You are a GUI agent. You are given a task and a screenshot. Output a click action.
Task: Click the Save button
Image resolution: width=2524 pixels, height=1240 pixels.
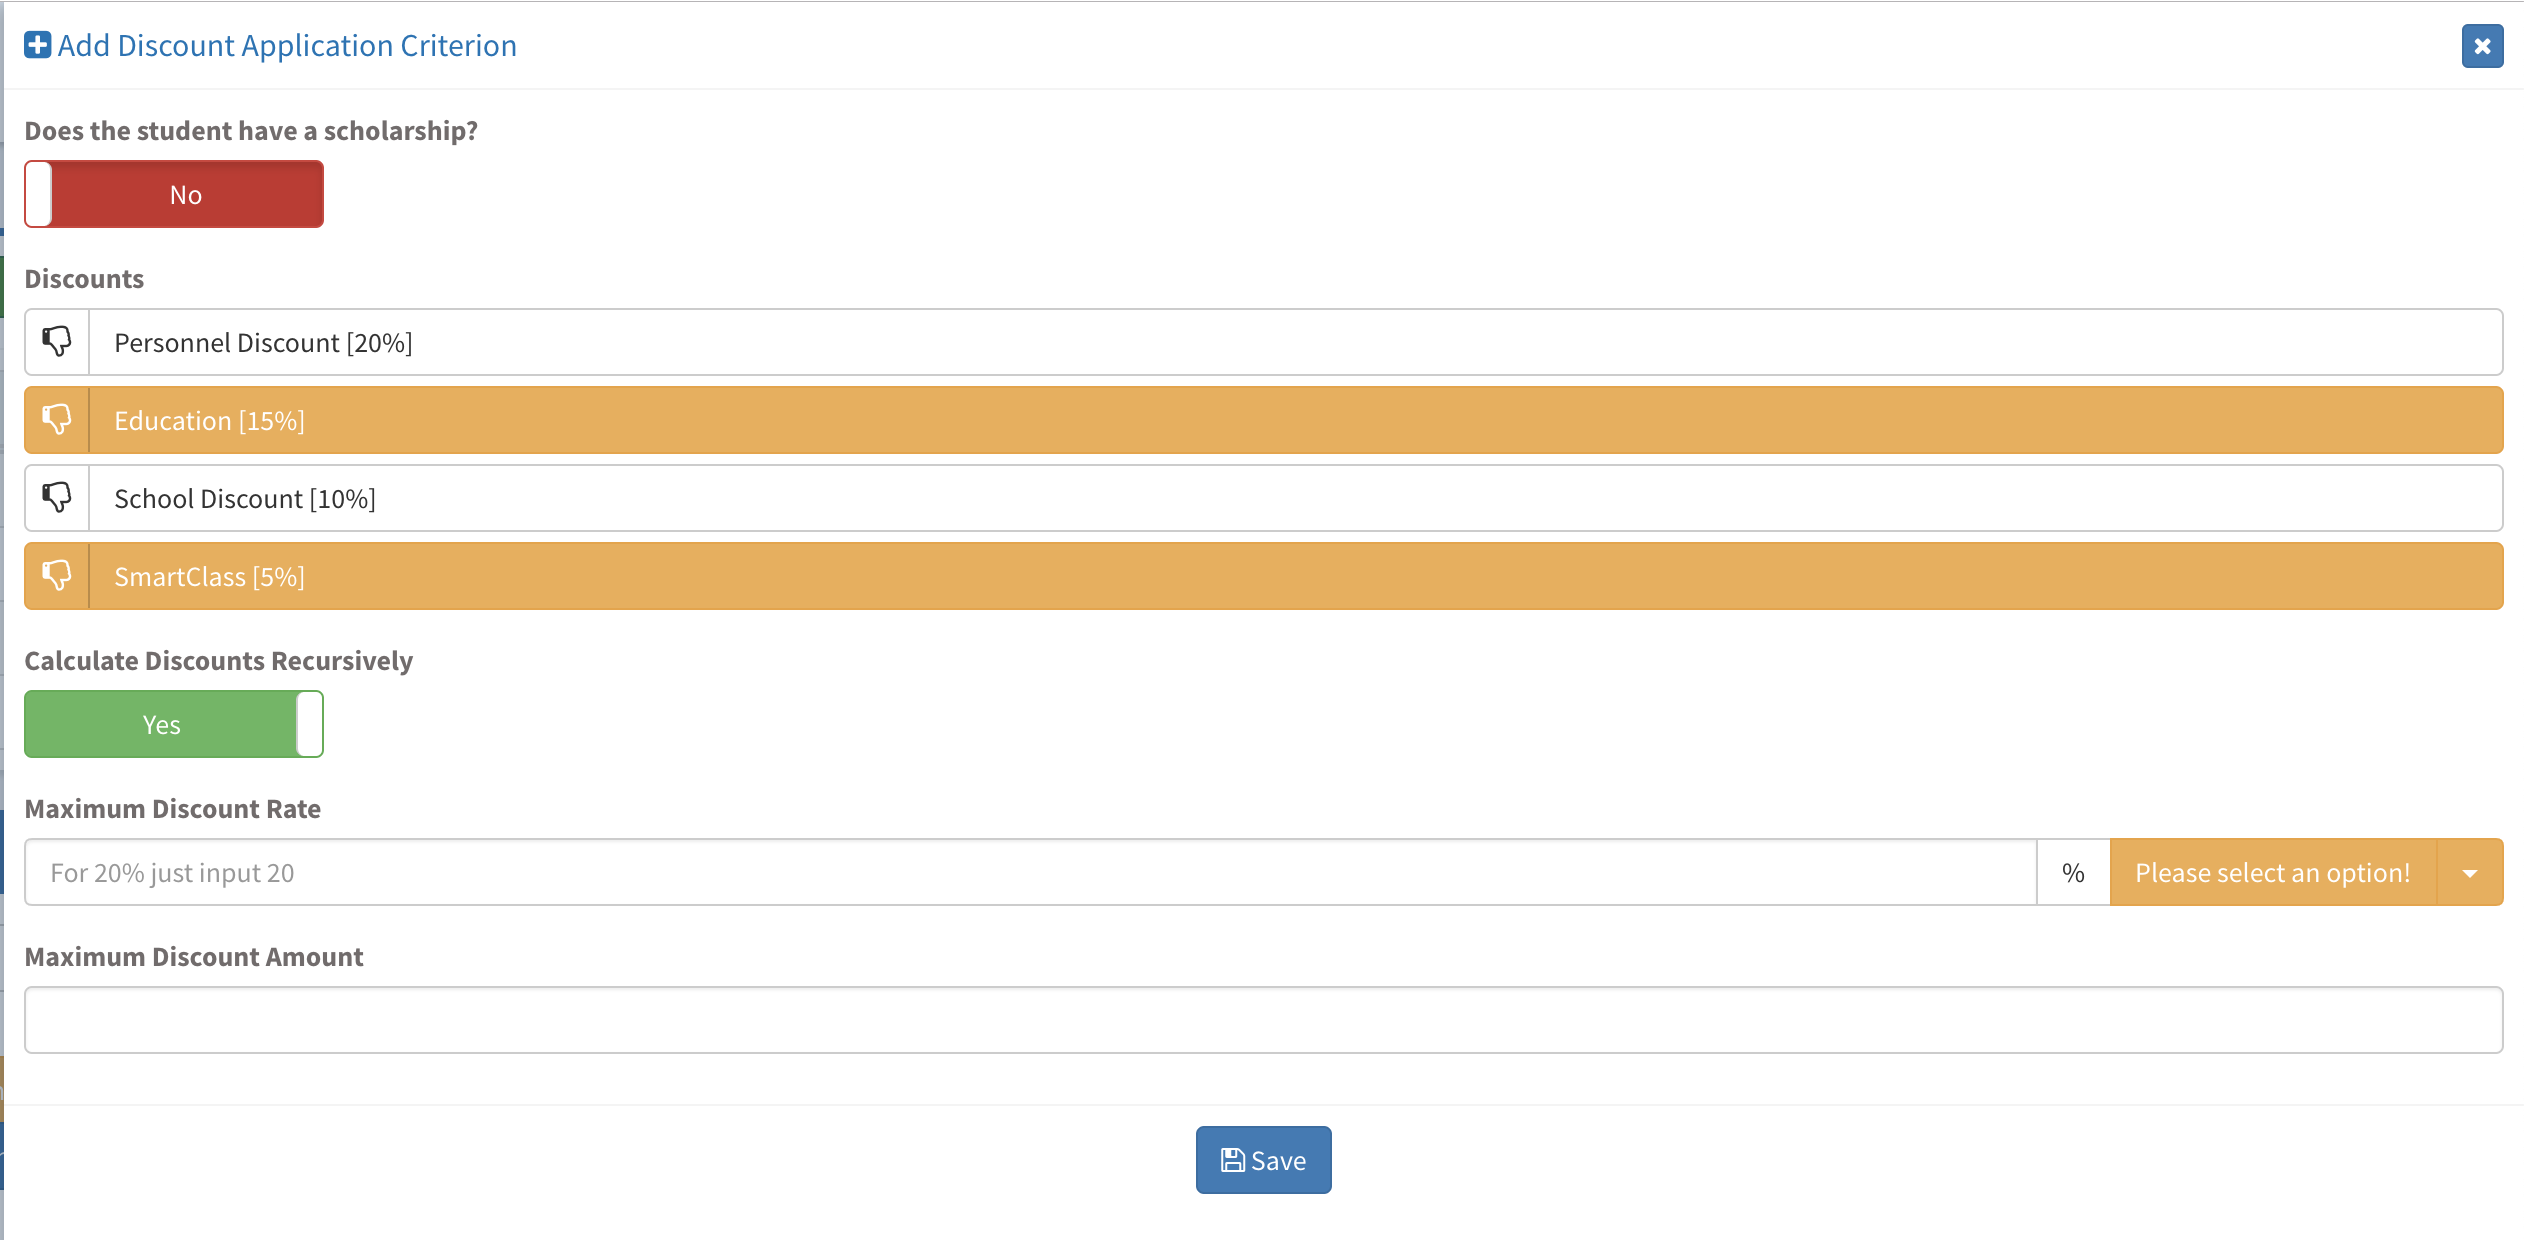(x=1263, y=1160)
